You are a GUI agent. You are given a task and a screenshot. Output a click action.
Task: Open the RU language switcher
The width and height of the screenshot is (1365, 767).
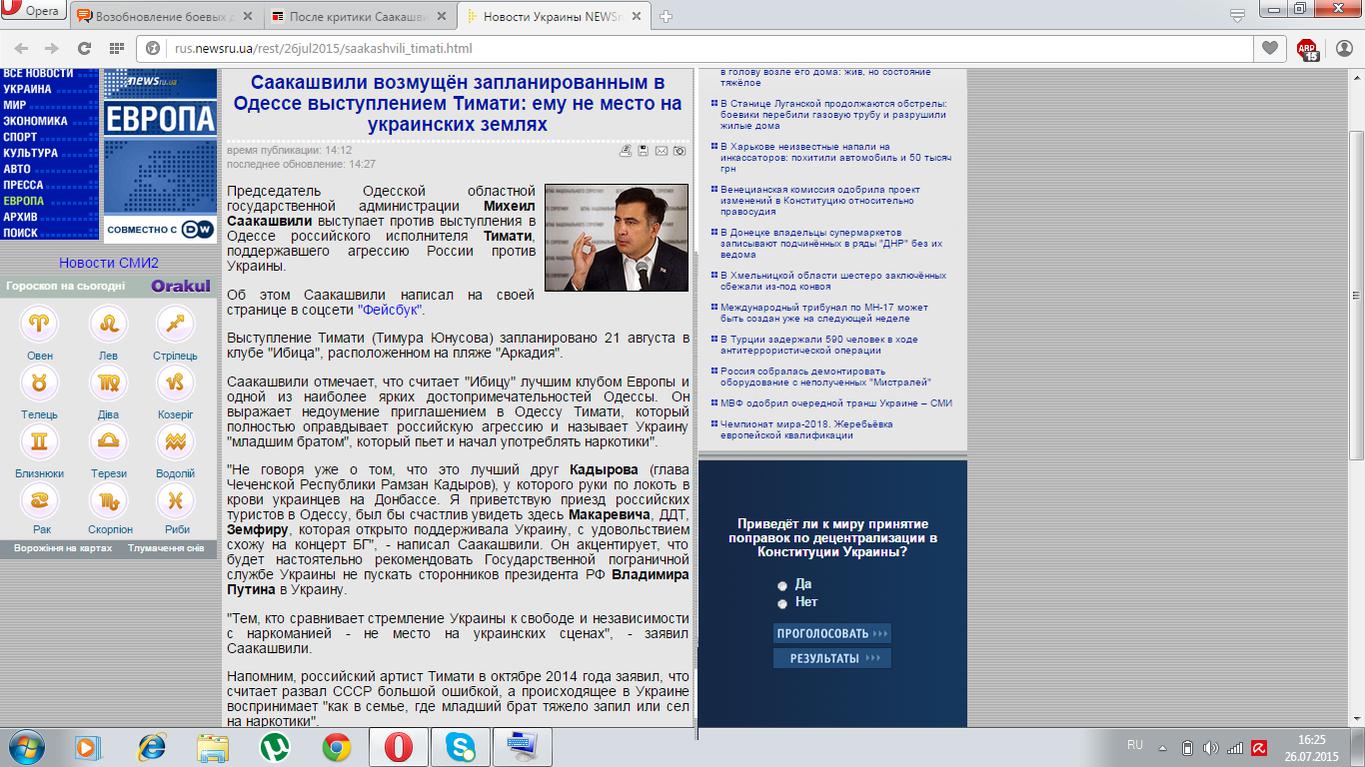1135,746
